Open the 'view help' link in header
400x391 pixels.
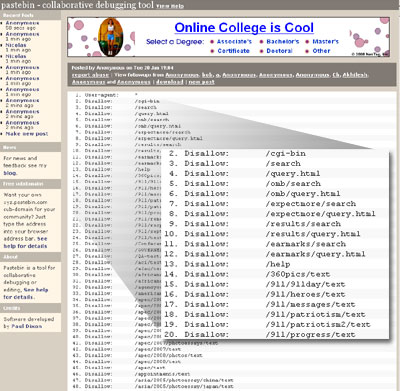coord(170,6)
